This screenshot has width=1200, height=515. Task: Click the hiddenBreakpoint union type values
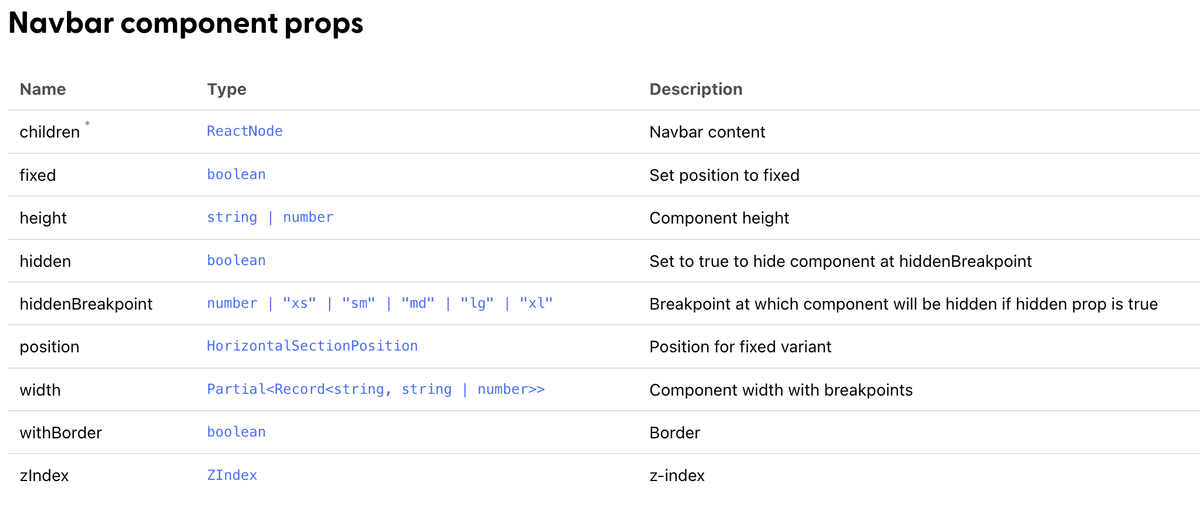380,303
